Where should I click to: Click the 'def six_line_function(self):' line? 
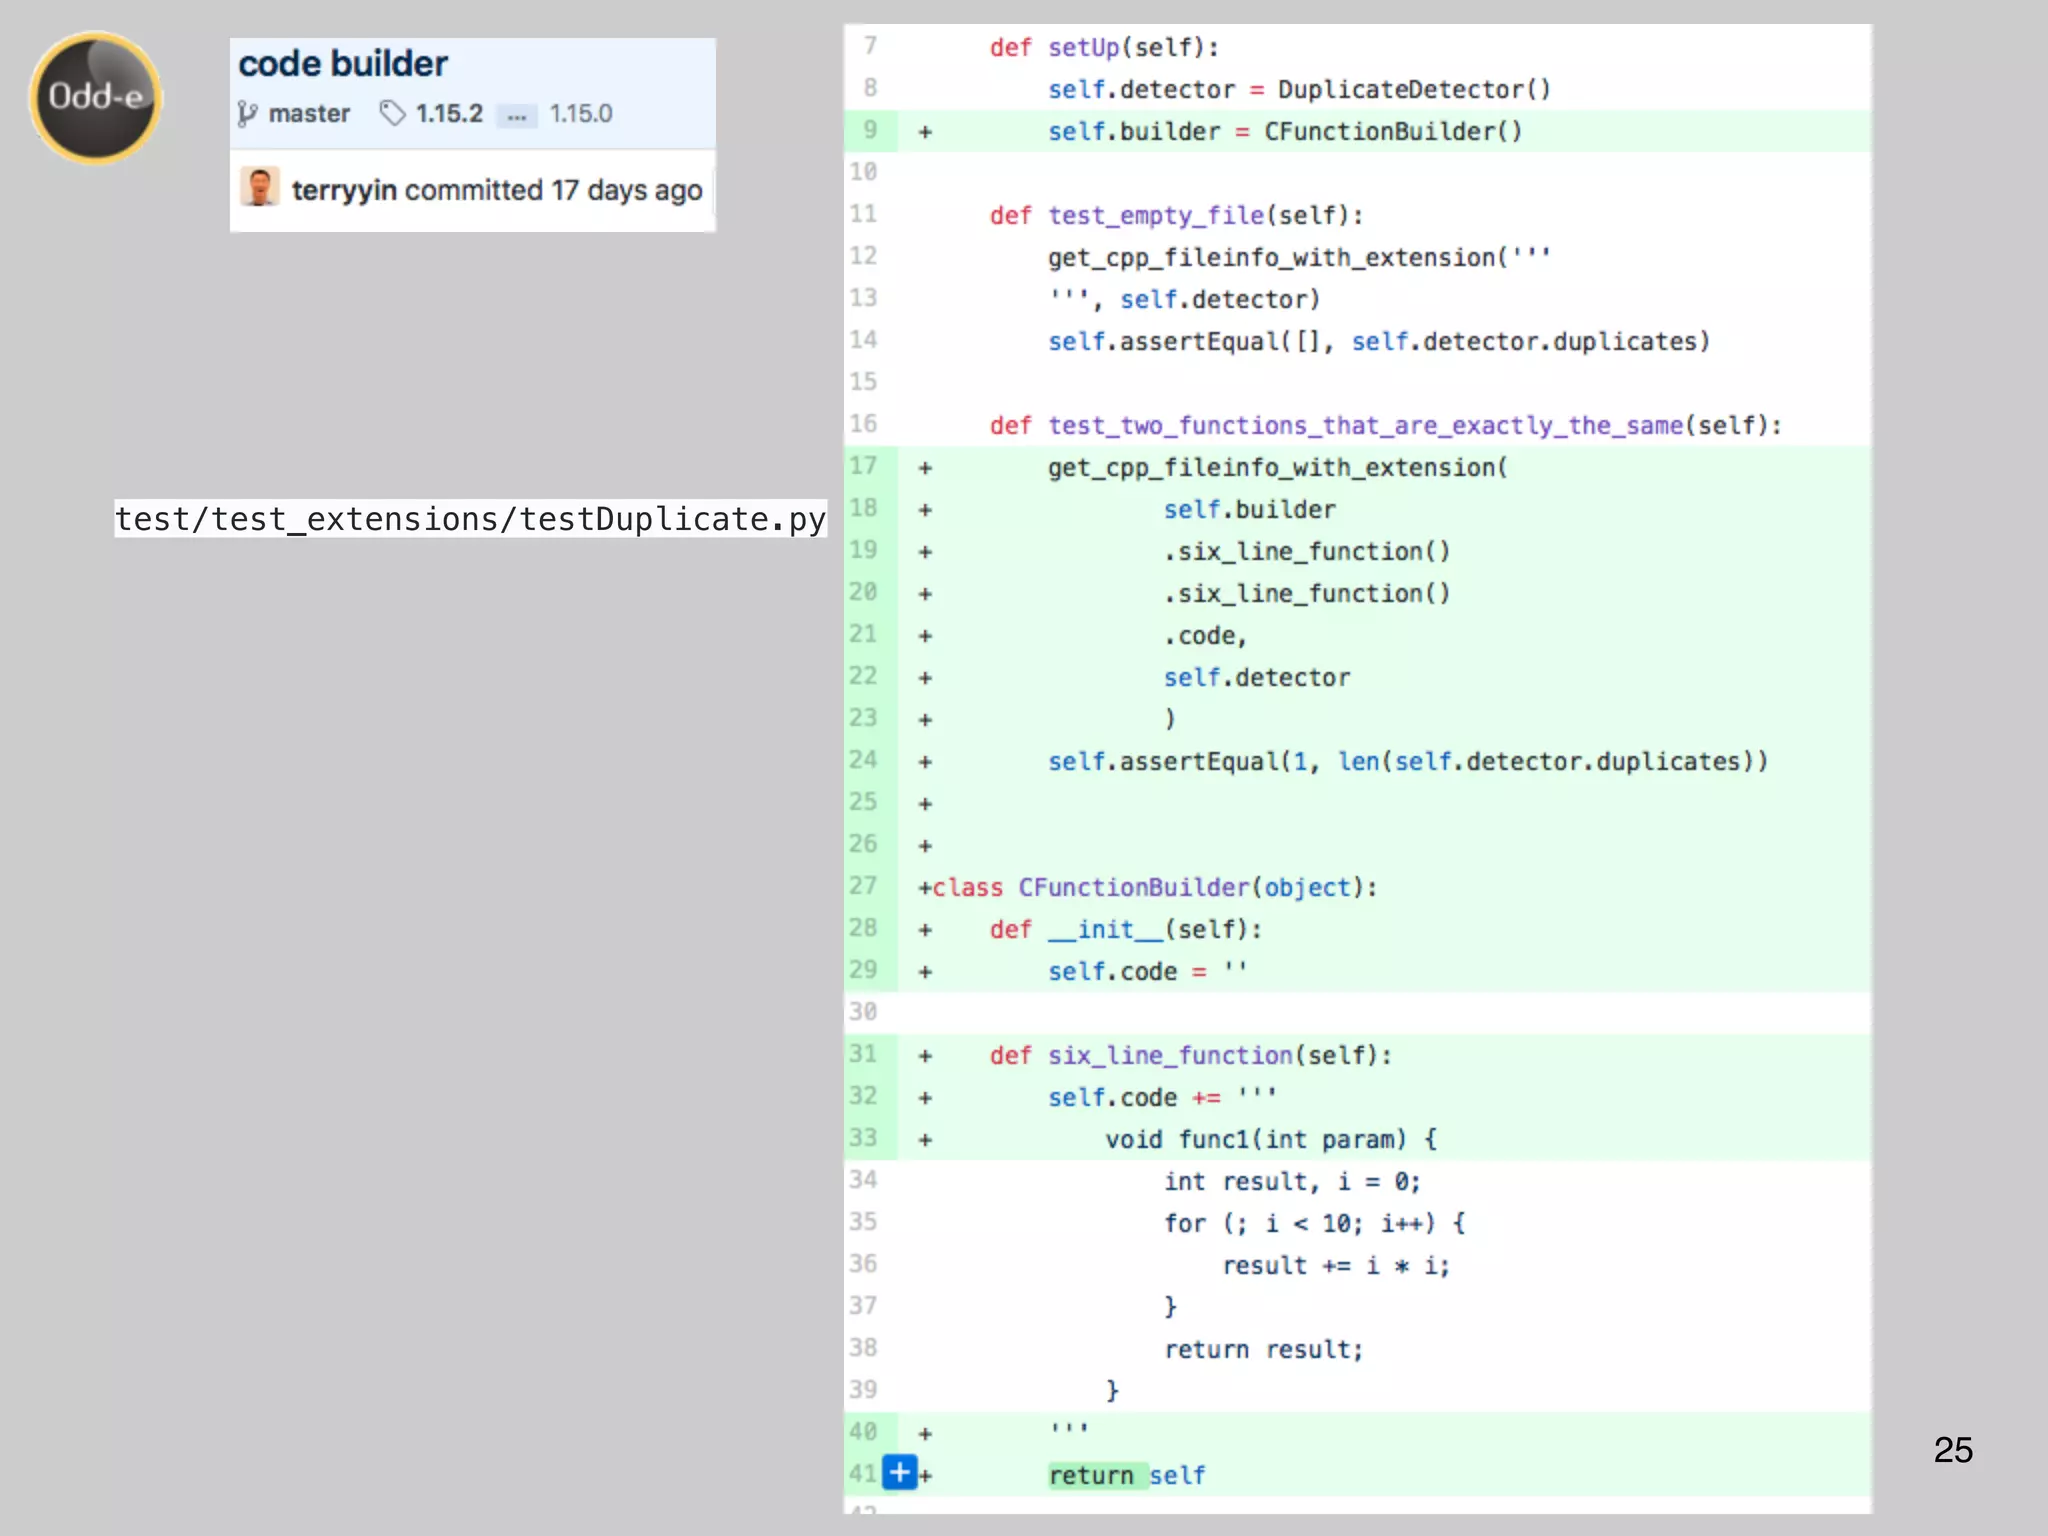tap(1190, 1056)
